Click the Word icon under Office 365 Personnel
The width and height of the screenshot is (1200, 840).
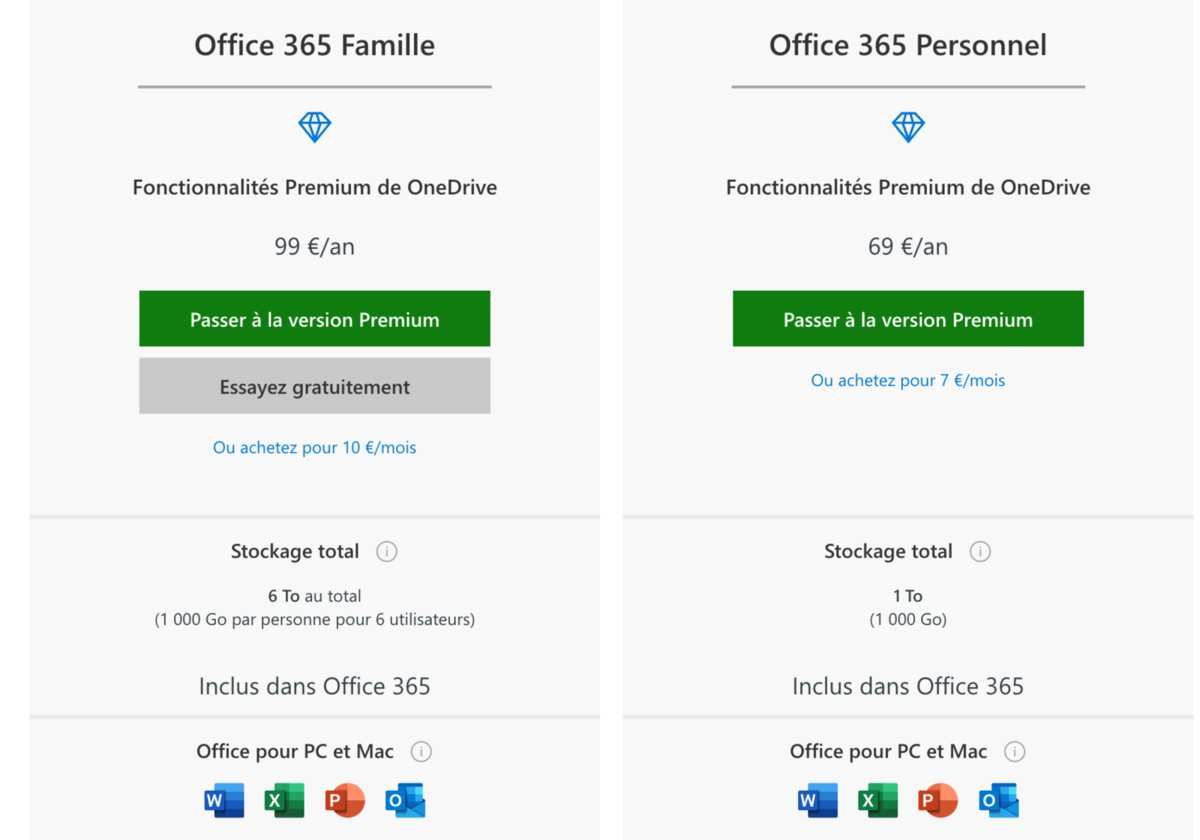click(x=817, y=801)
